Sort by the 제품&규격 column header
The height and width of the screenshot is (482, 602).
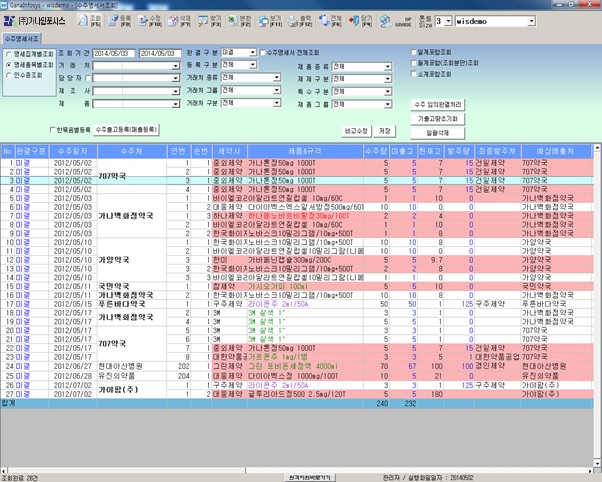[305, 151]
